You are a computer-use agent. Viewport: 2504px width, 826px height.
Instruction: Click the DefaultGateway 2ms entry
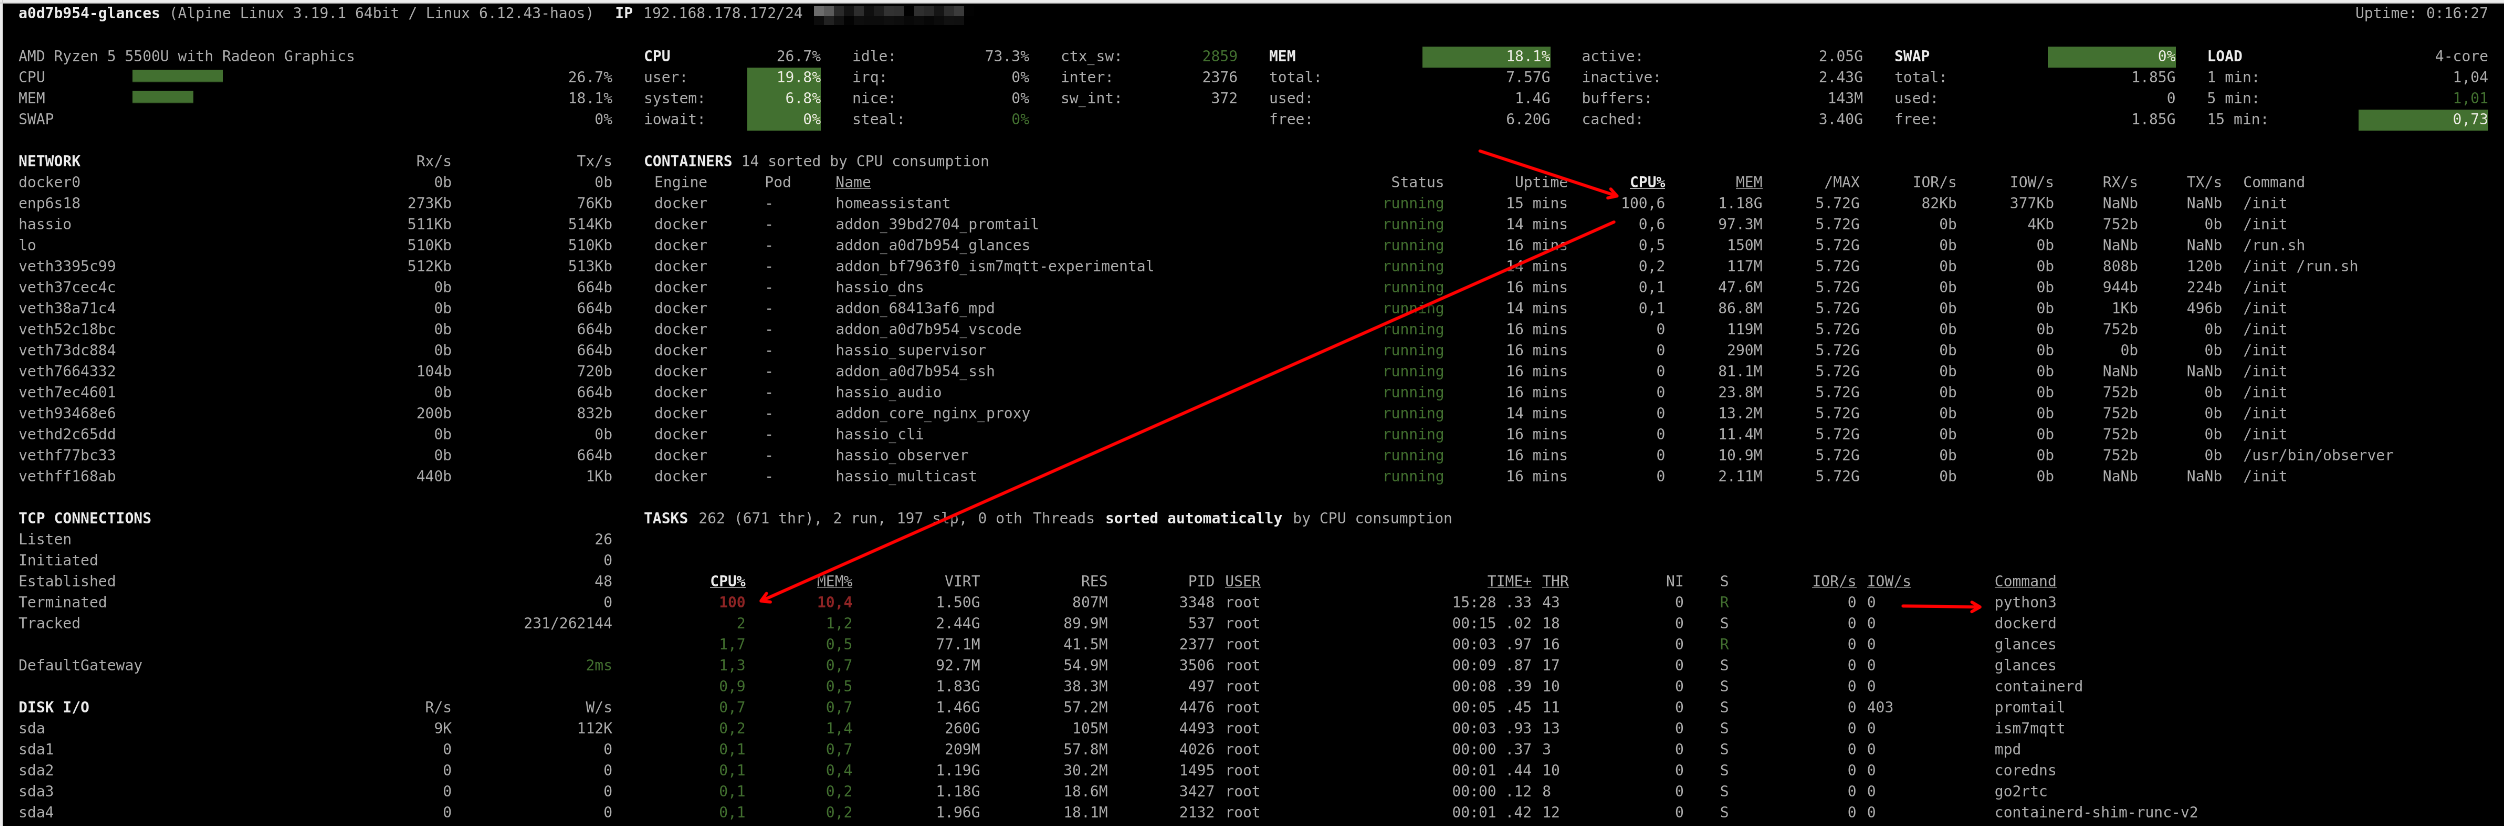(x=315, y=665)
